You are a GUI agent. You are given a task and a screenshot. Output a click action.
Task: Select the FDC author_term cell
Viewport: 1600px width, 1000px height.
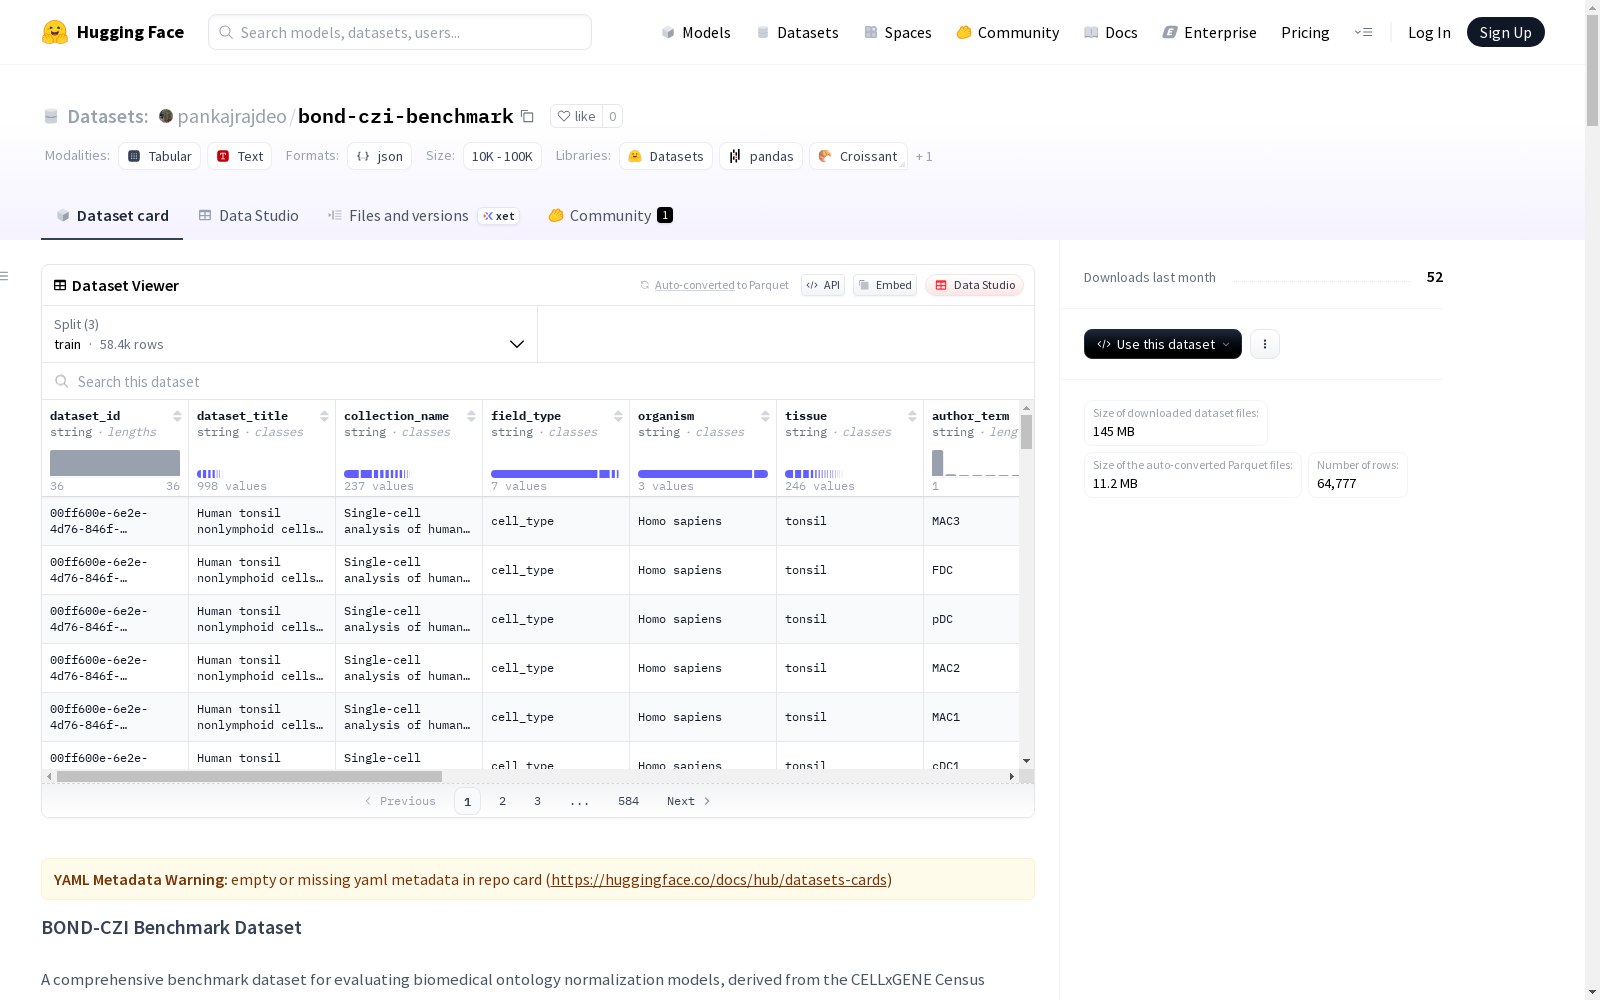(x=971, y=570)
